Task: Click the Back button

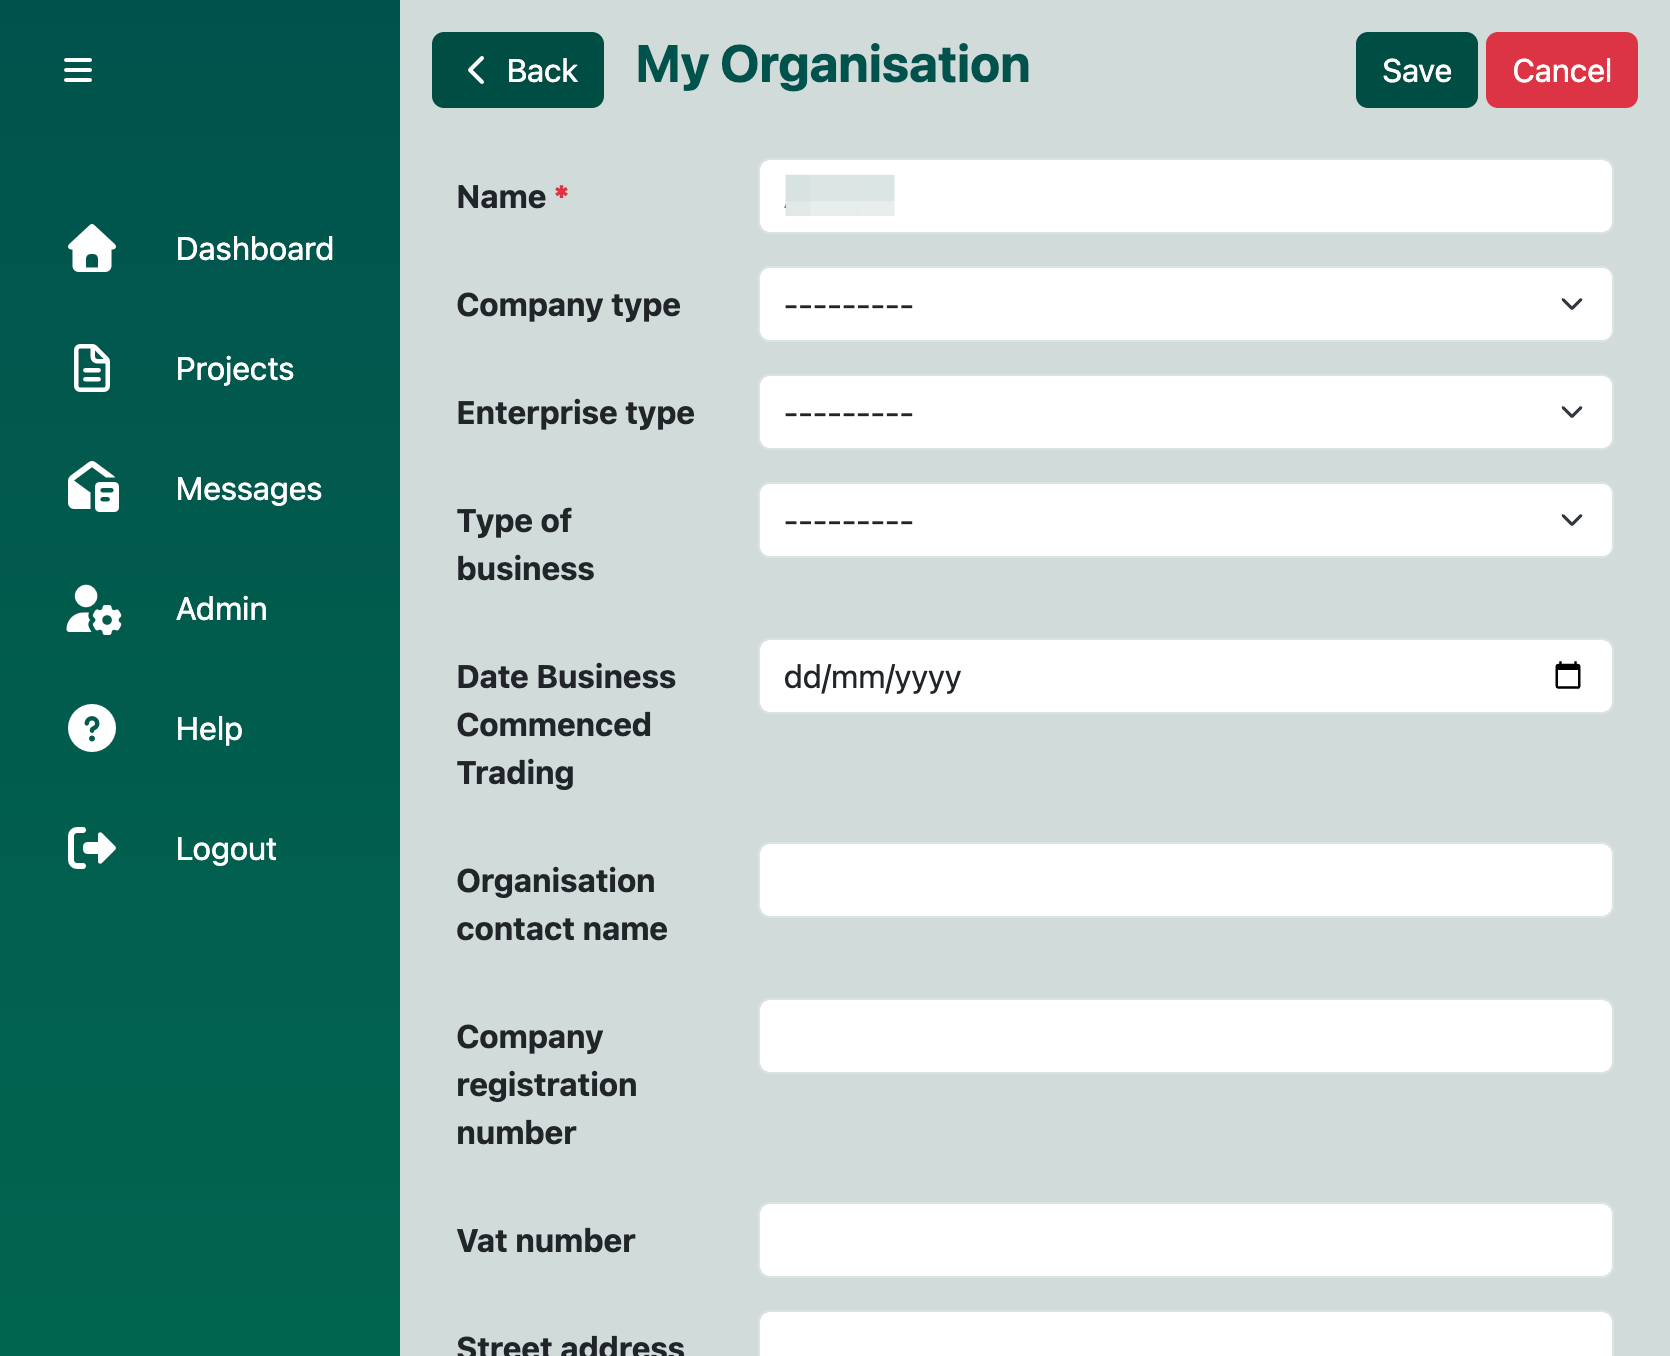Action: point(518,70)
